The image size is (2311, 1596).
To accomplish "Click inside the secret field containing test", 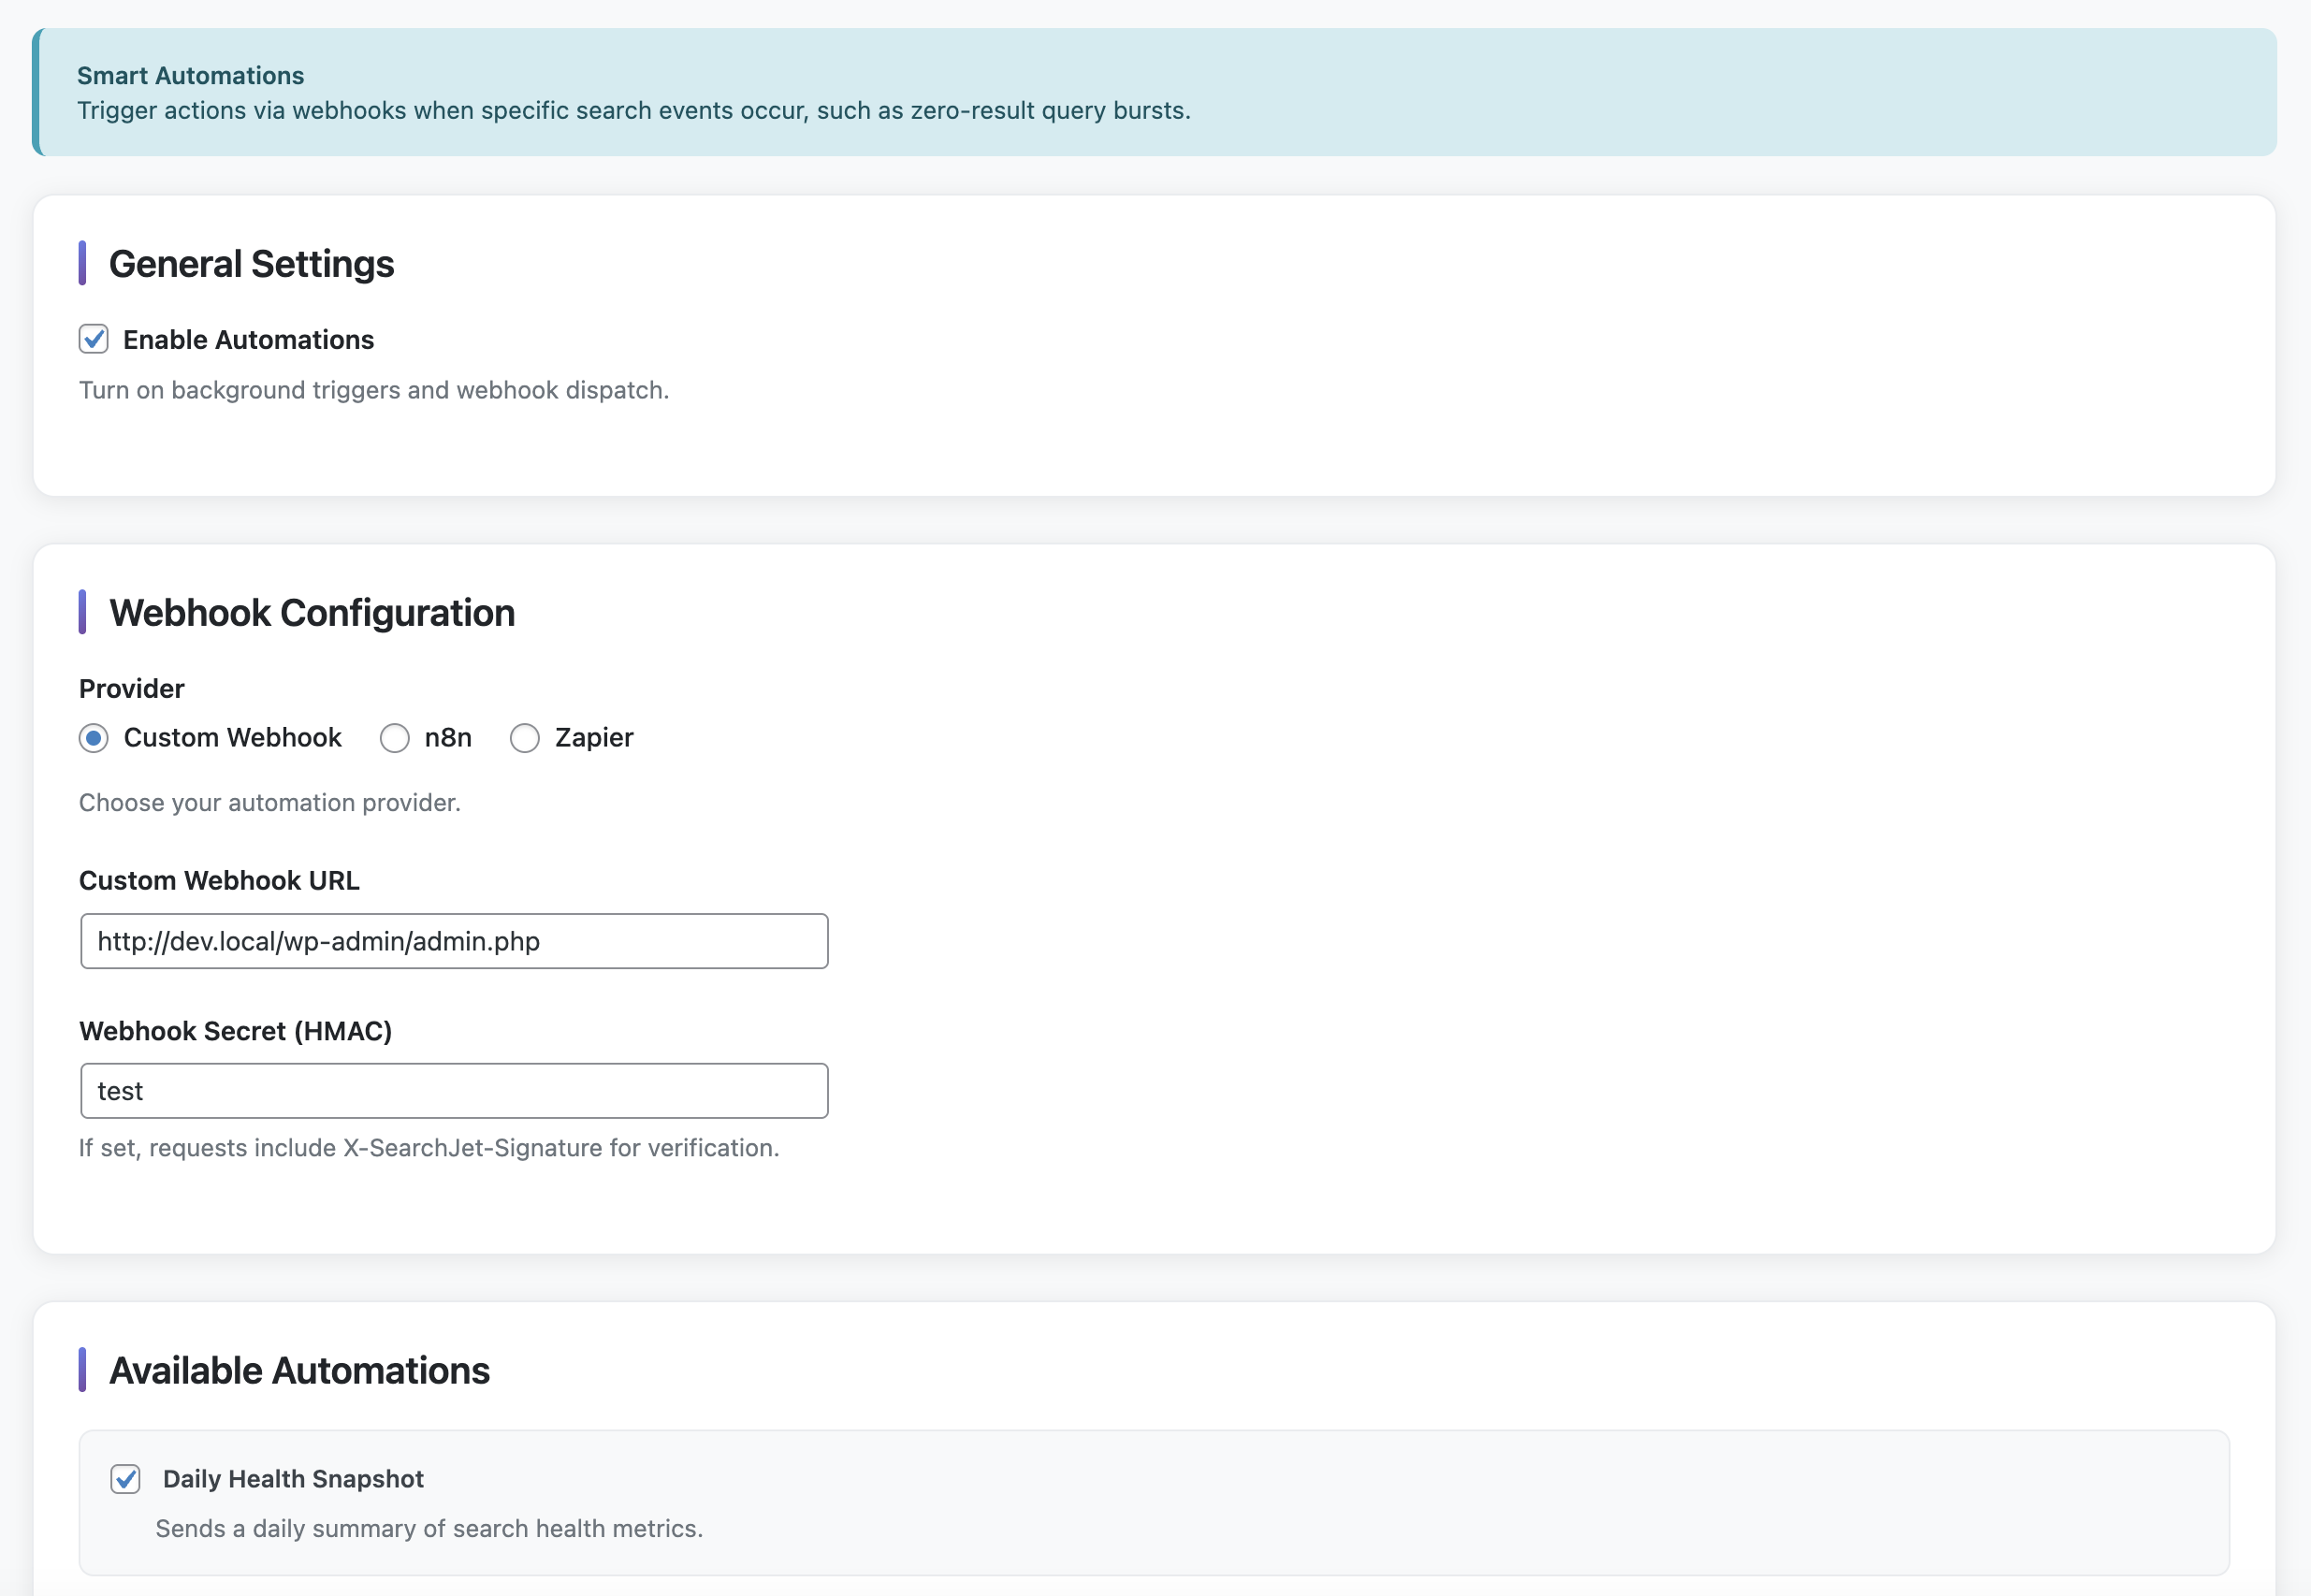I will tap(453, 1091).
